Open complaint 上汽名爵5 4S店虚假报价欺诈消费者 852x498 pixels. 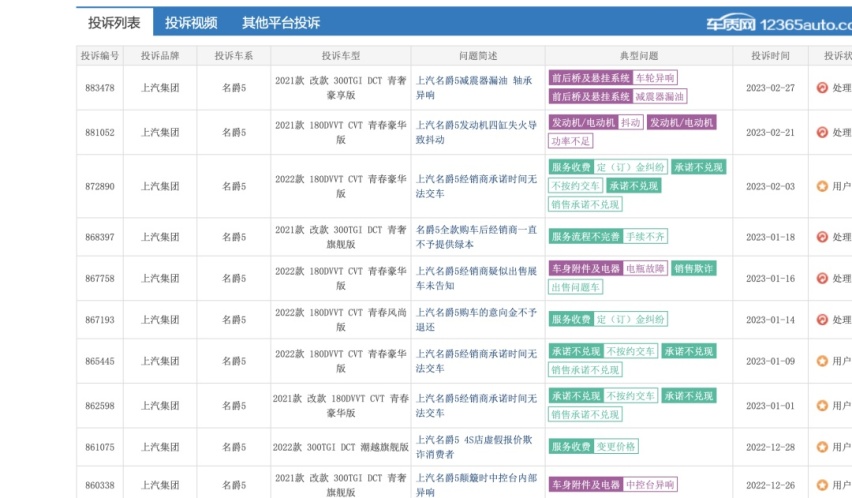pyautogui.click(x=474, y=447)
